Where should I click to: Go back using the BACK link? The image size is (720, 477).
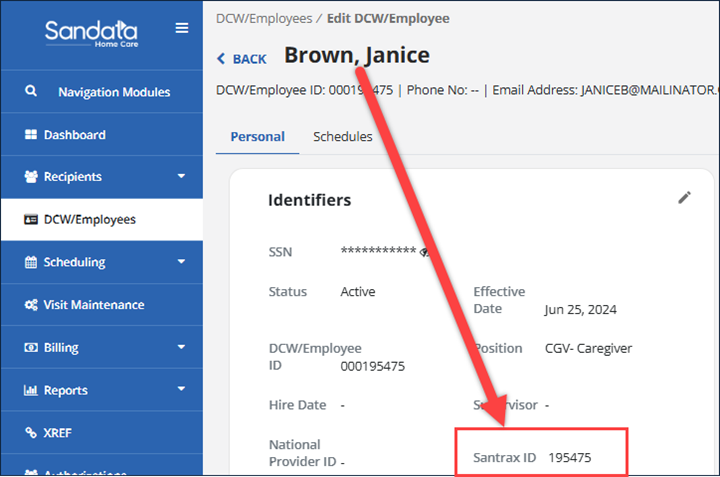tap(242, 59)
